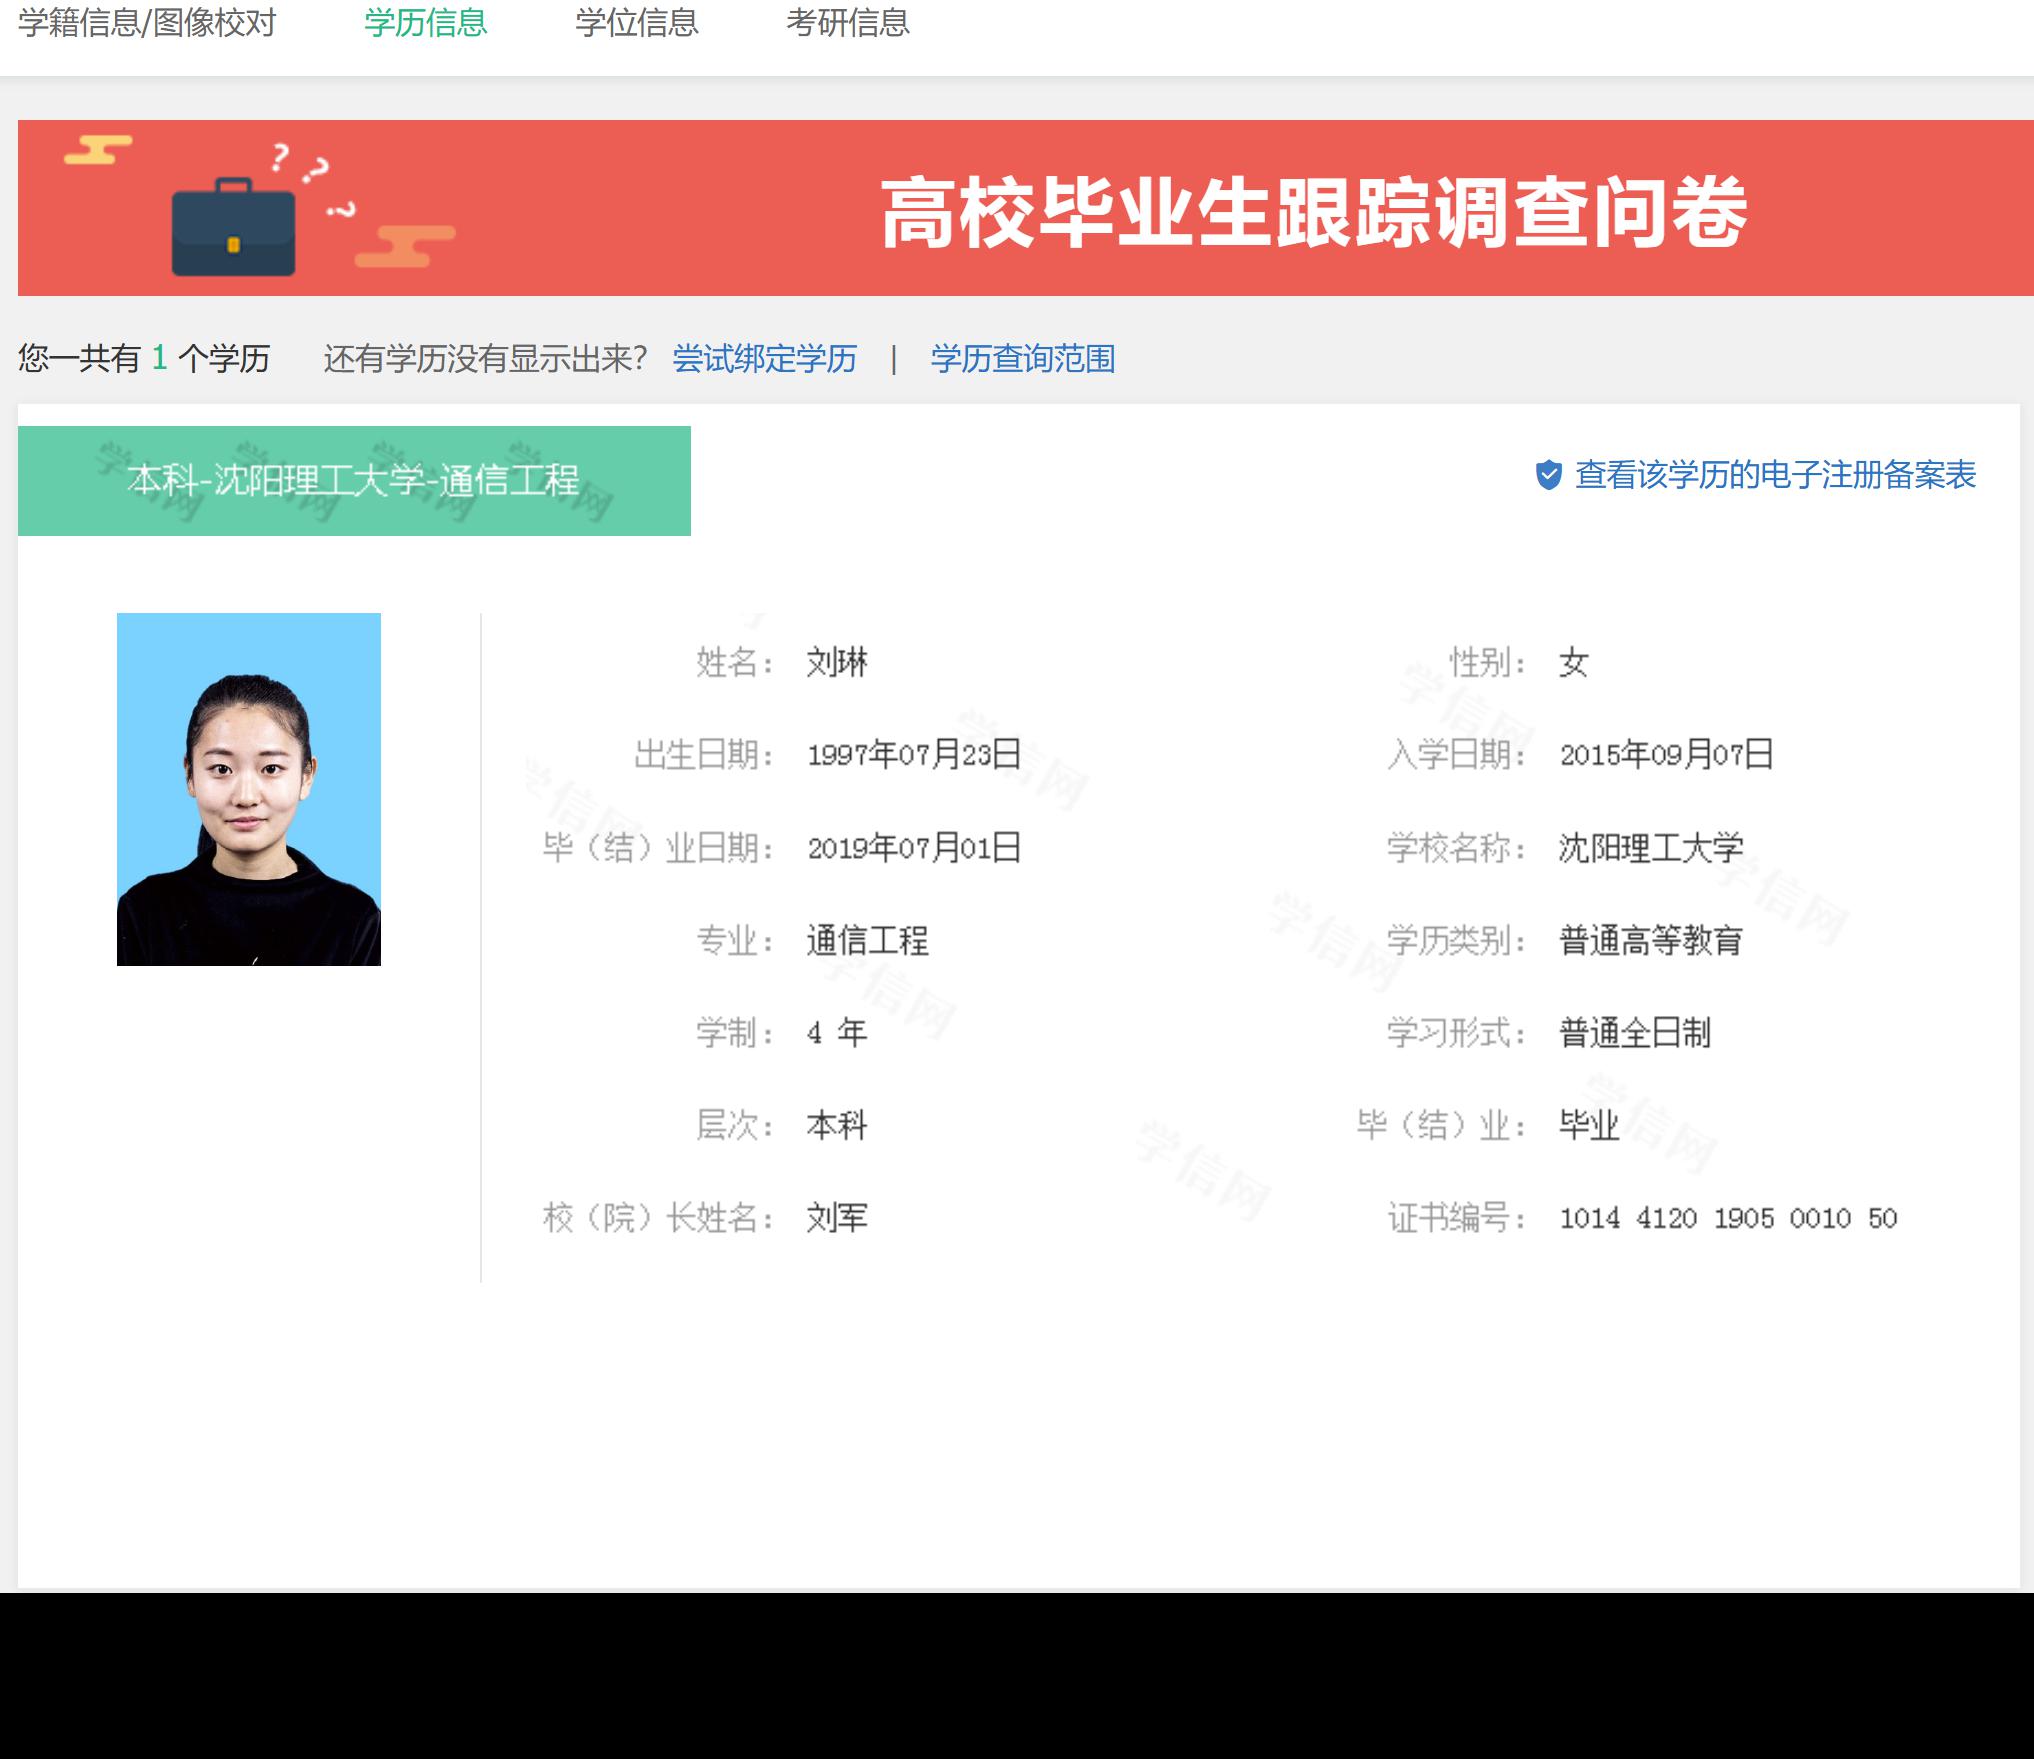Screen dimensions: 2034x1759
Task: Click the orange cloud icon in the banner
Action: pyautogui.click(x=405, y=246)
